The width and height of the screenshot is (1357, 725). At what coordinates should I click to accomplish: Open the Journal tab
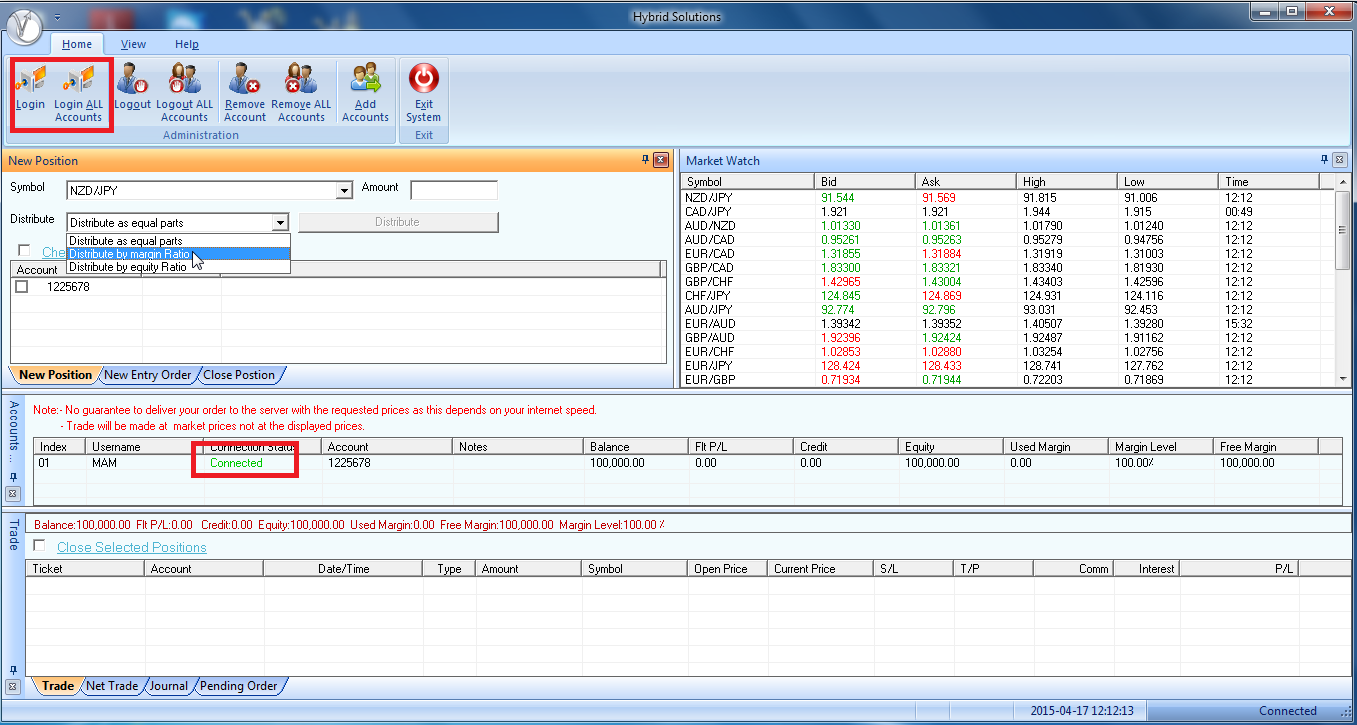click(169, 686)
